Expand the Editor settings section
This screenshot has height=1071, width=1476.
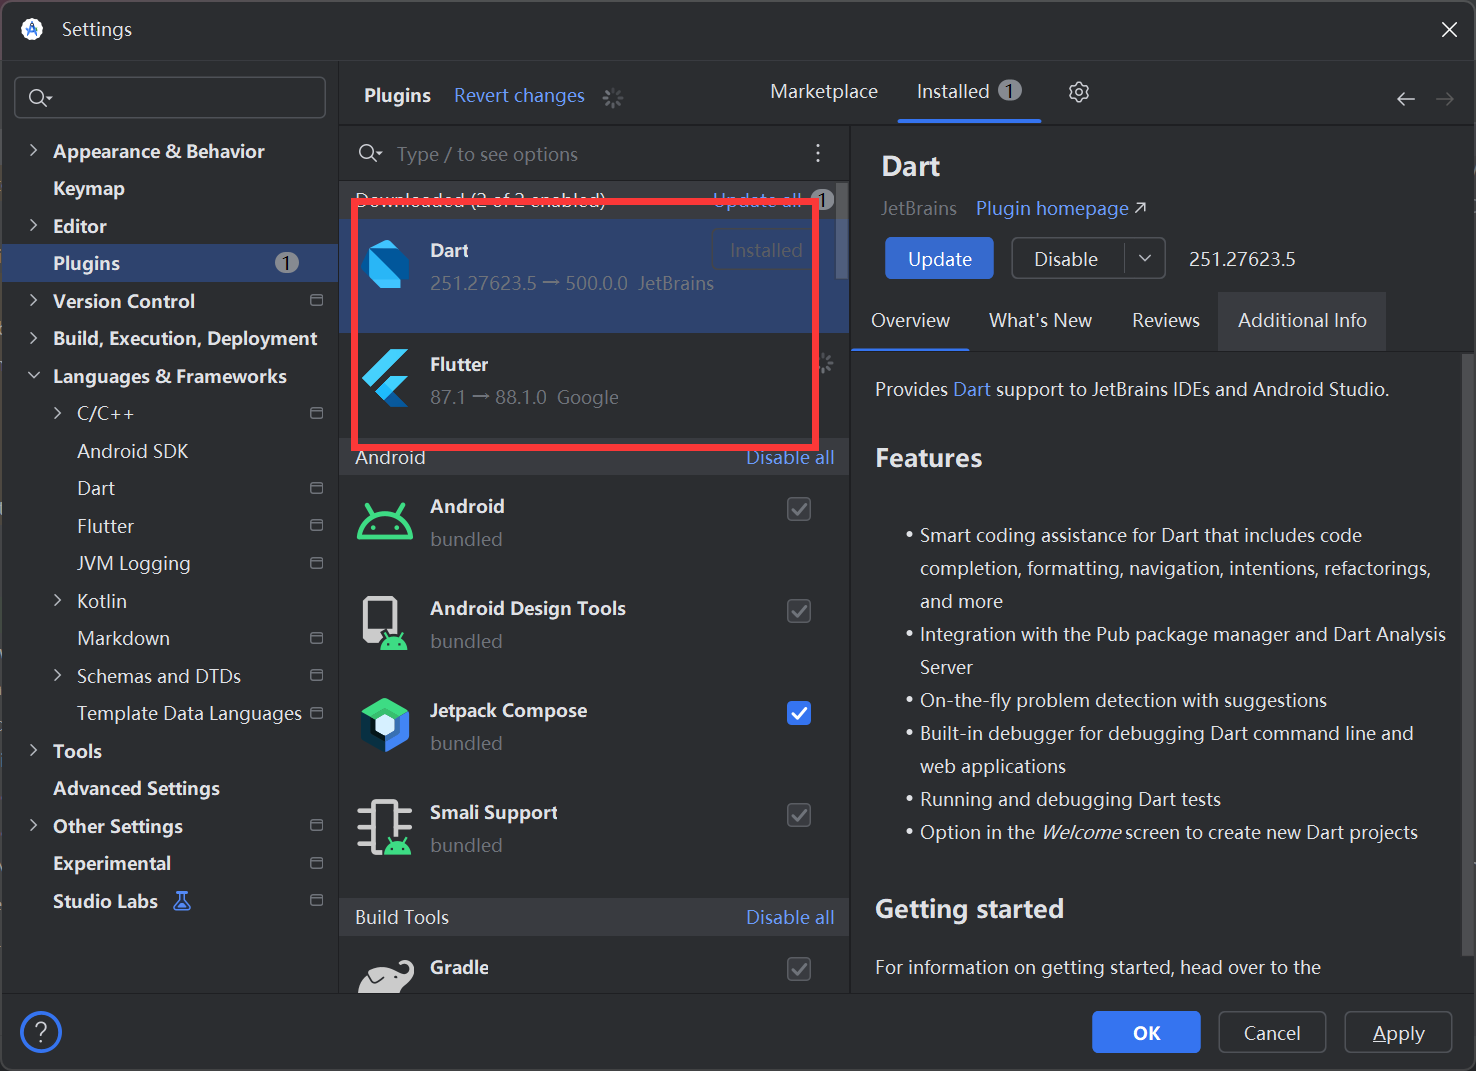pyautogui.click(x=34, y=225)
